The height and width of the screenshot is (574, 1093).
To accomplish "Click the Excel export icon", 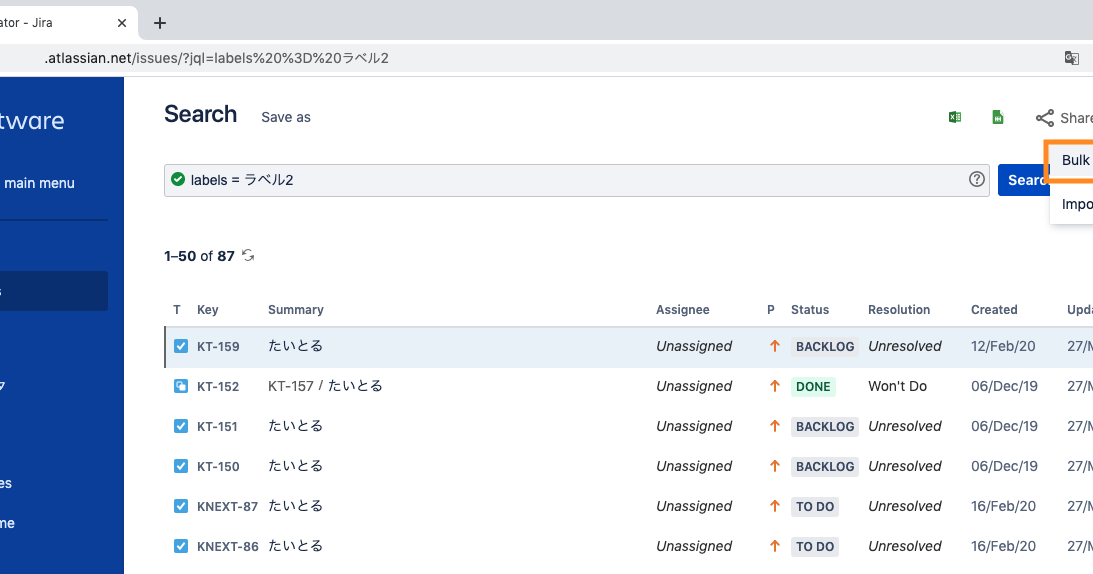I will 955,117.
